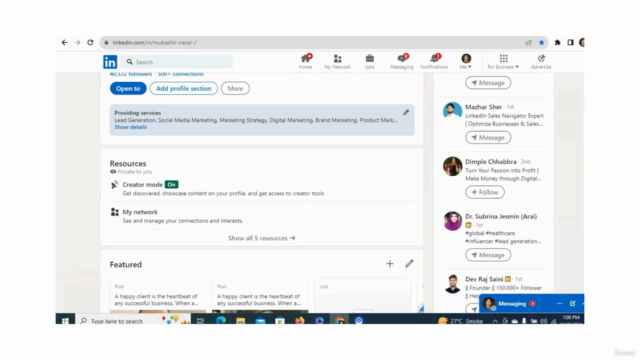The image size is (640, 360).
Task: Open the Messaging navbar icon
Action: pyautogui.click(x=402, y=62)
